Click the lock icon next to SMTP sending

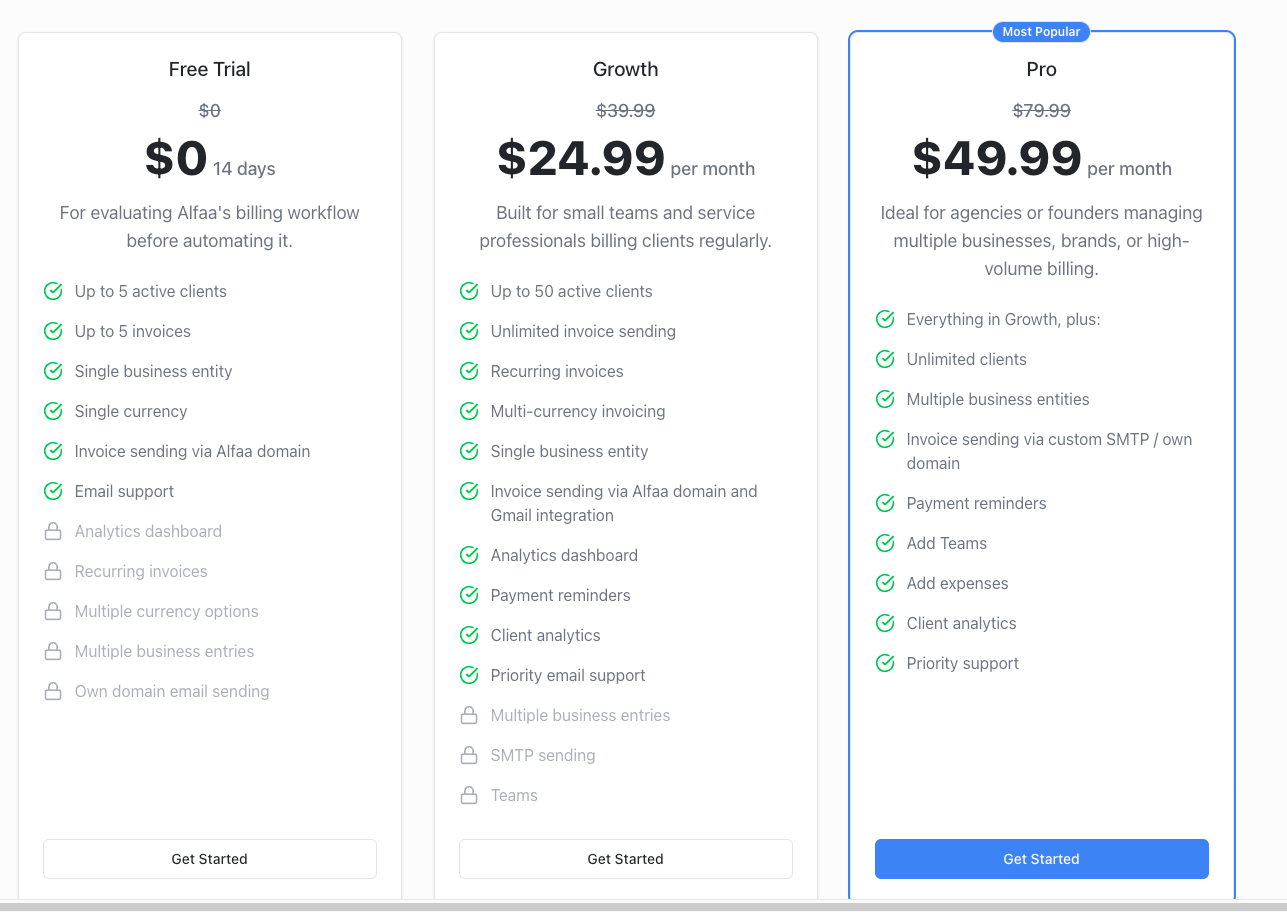(469, 755)
